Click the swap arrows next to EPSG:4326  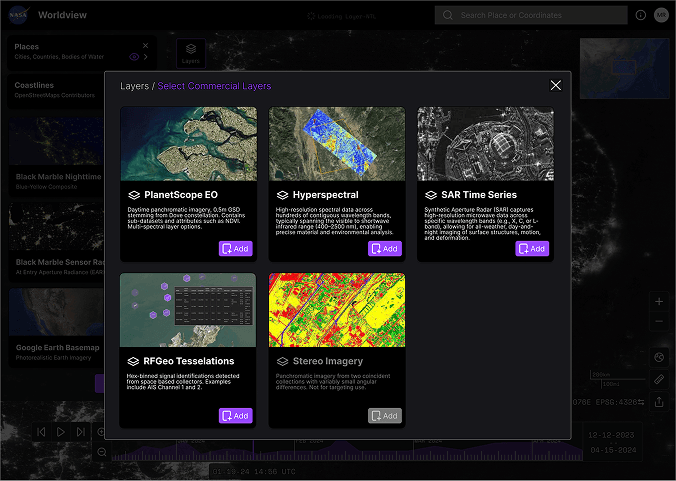(641, 402)
